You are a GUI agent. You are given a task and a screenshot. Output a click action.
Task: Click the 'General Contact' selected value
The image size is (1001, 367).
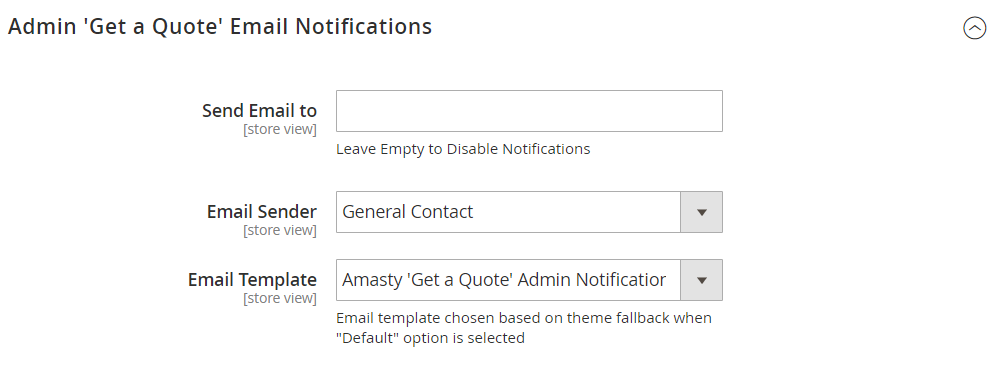pos(408,212)
